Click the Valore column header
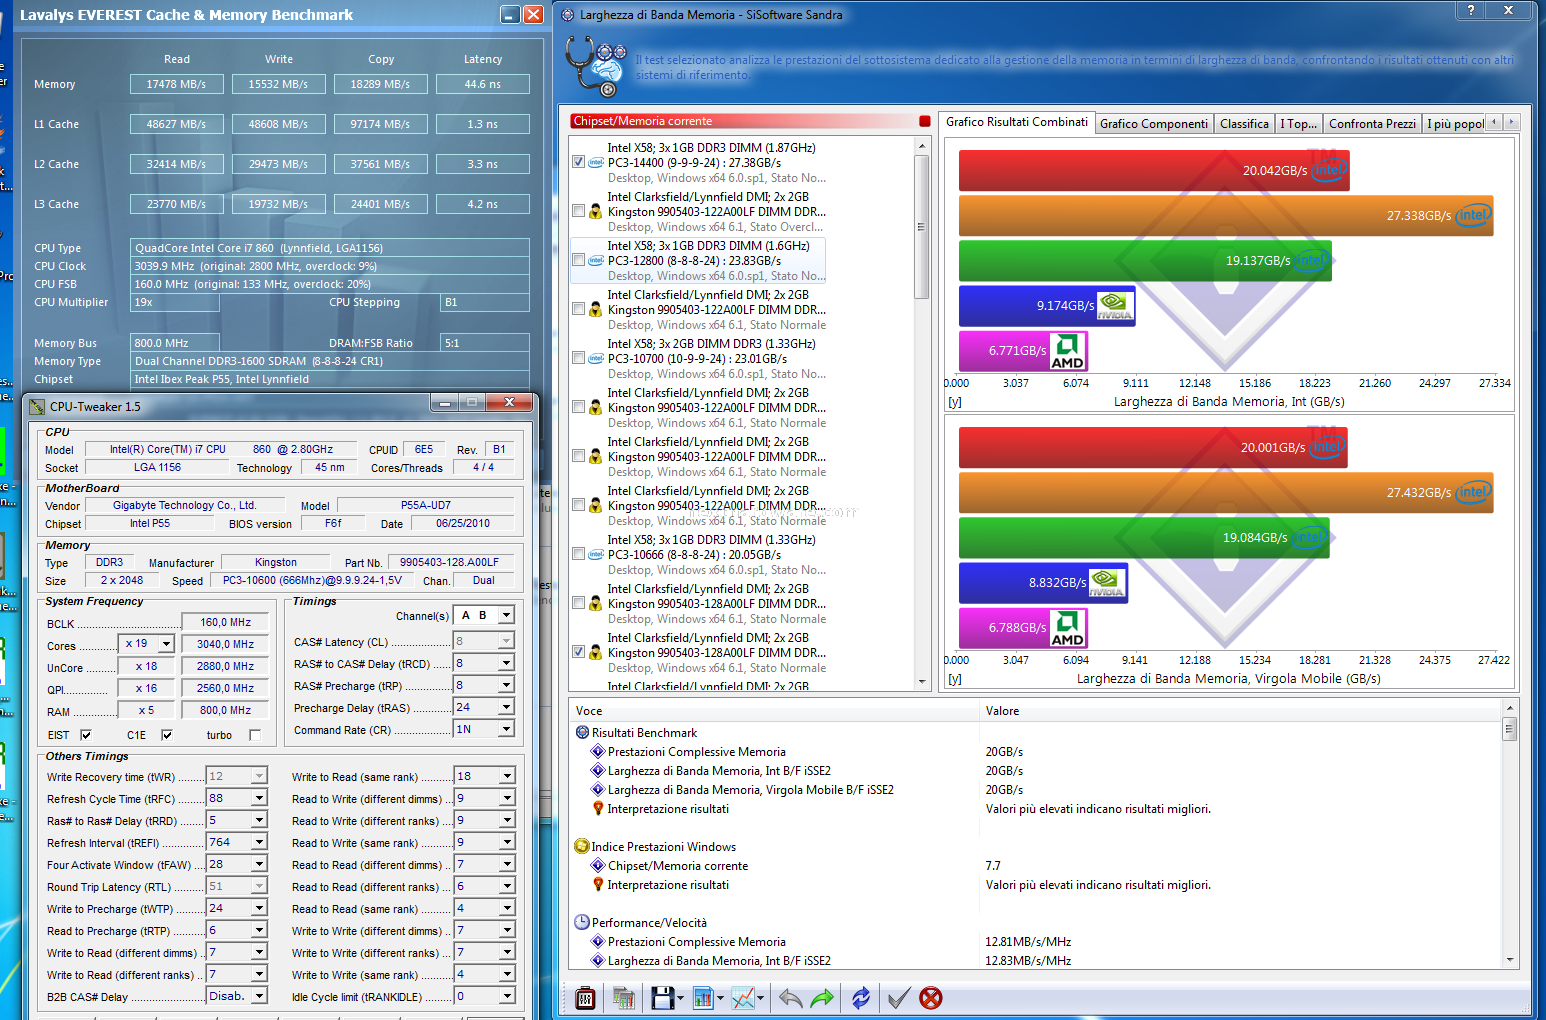The height and width of the screenshot is (1020, 1546). [x=1240, y=711]
